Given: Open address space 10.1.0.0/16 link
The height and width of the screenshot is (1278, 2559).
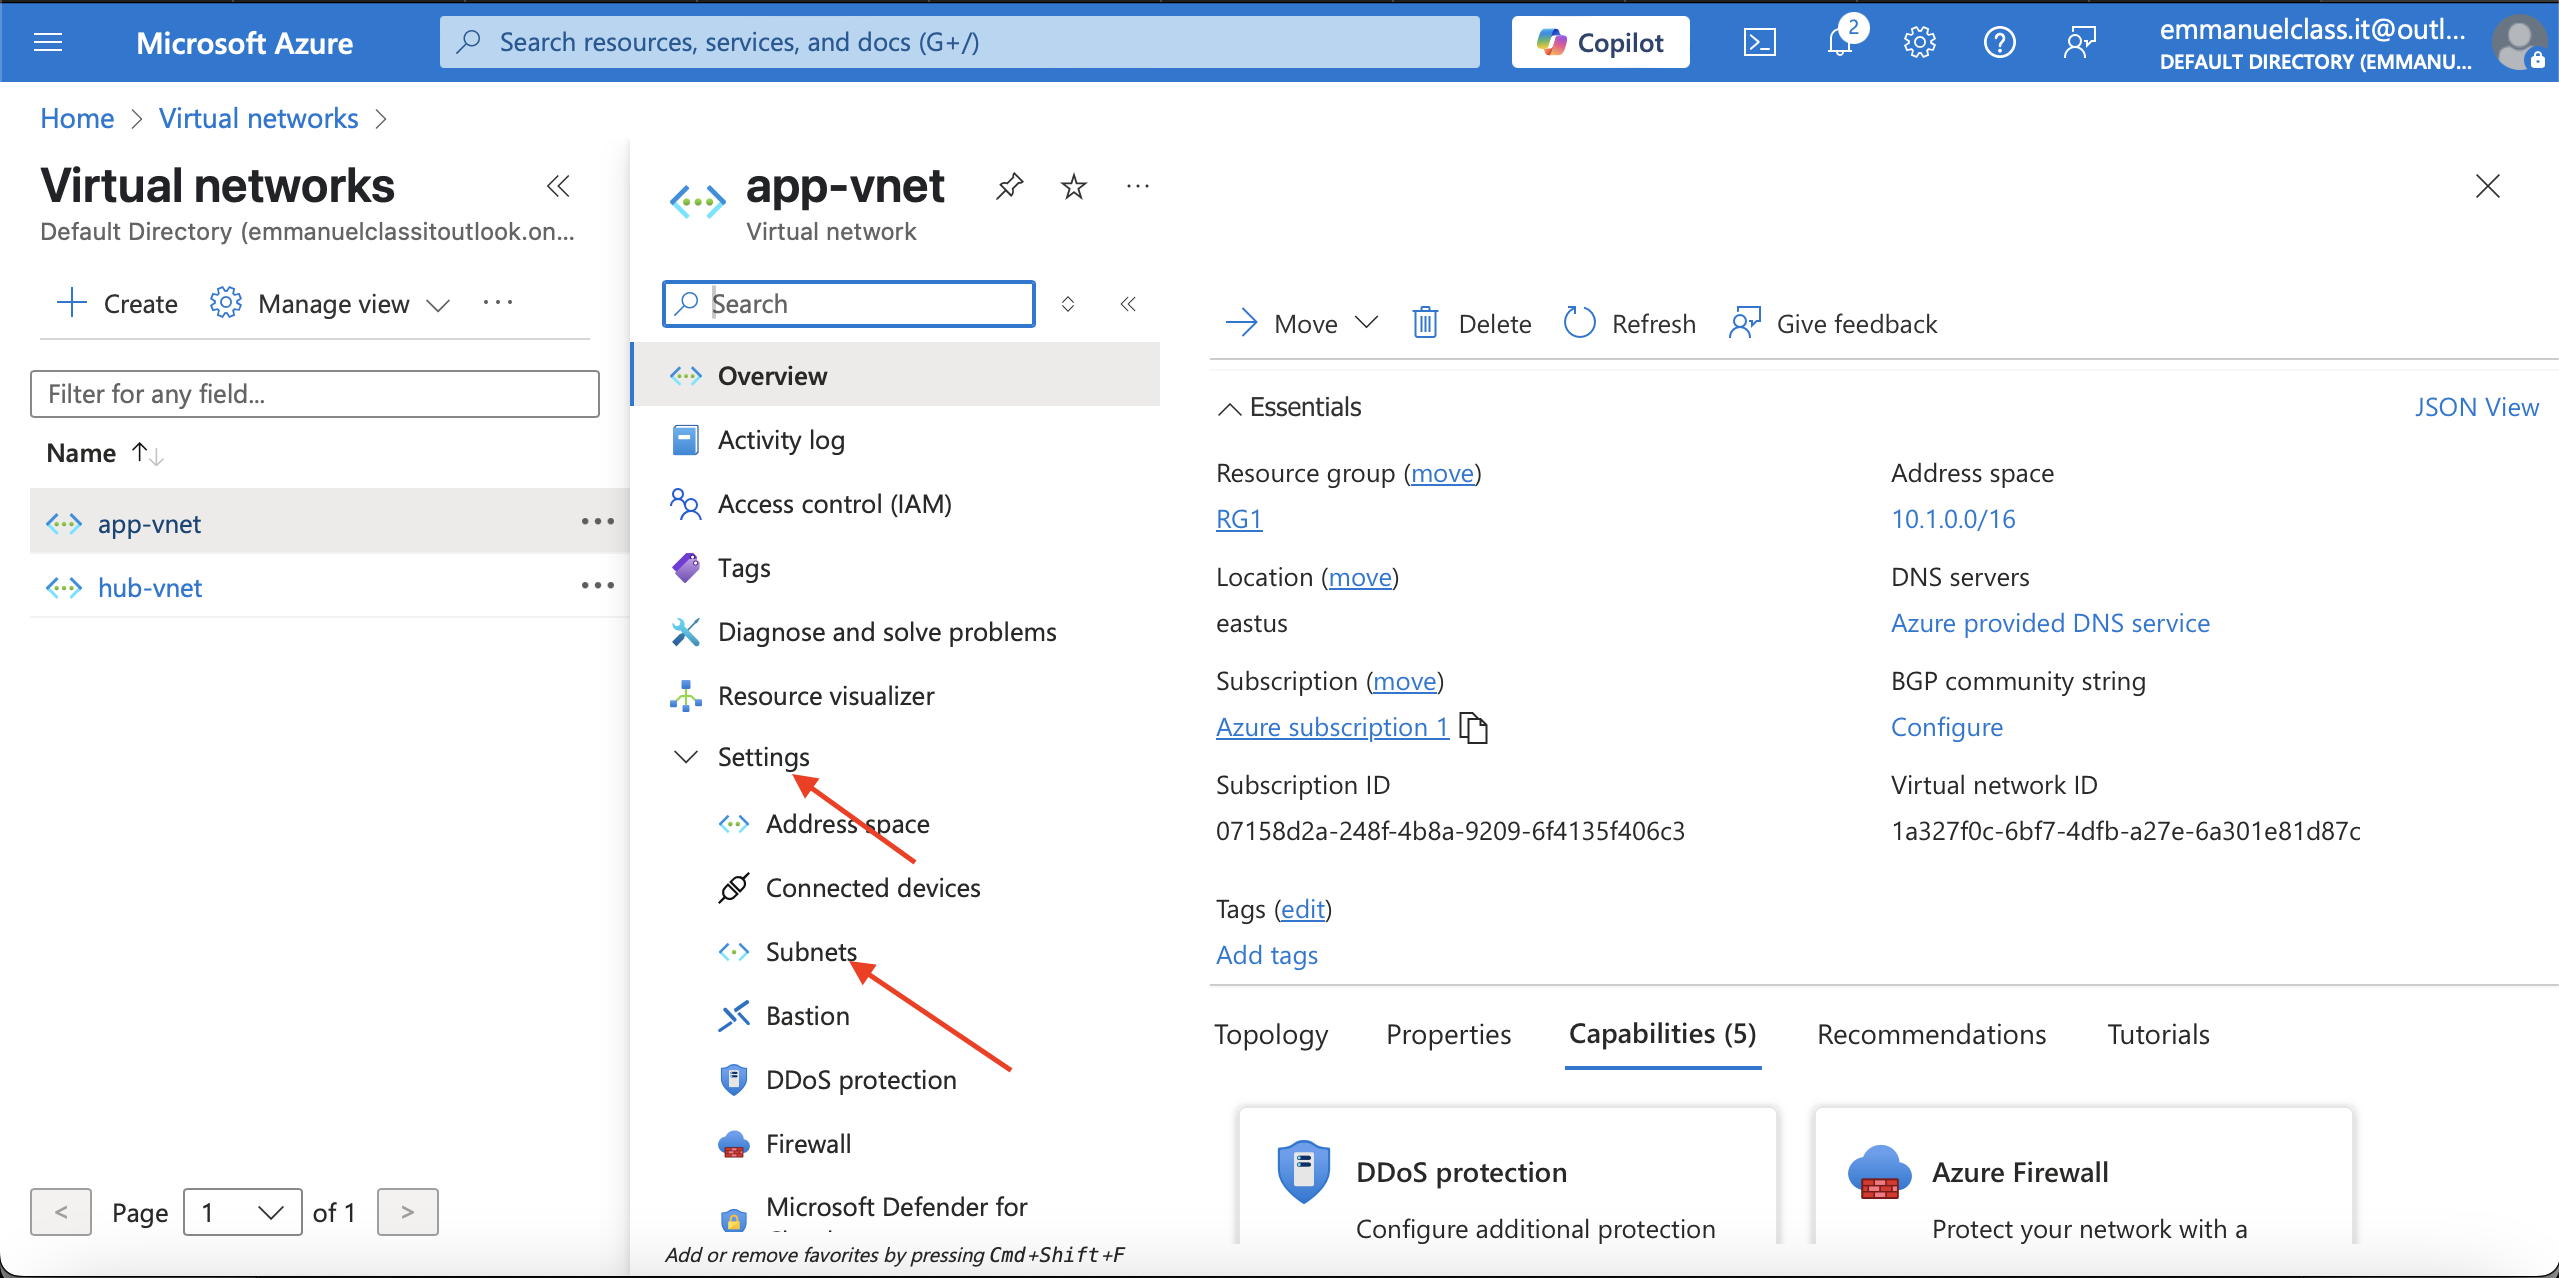Looking at the screenshot, I should [1953, 519].
